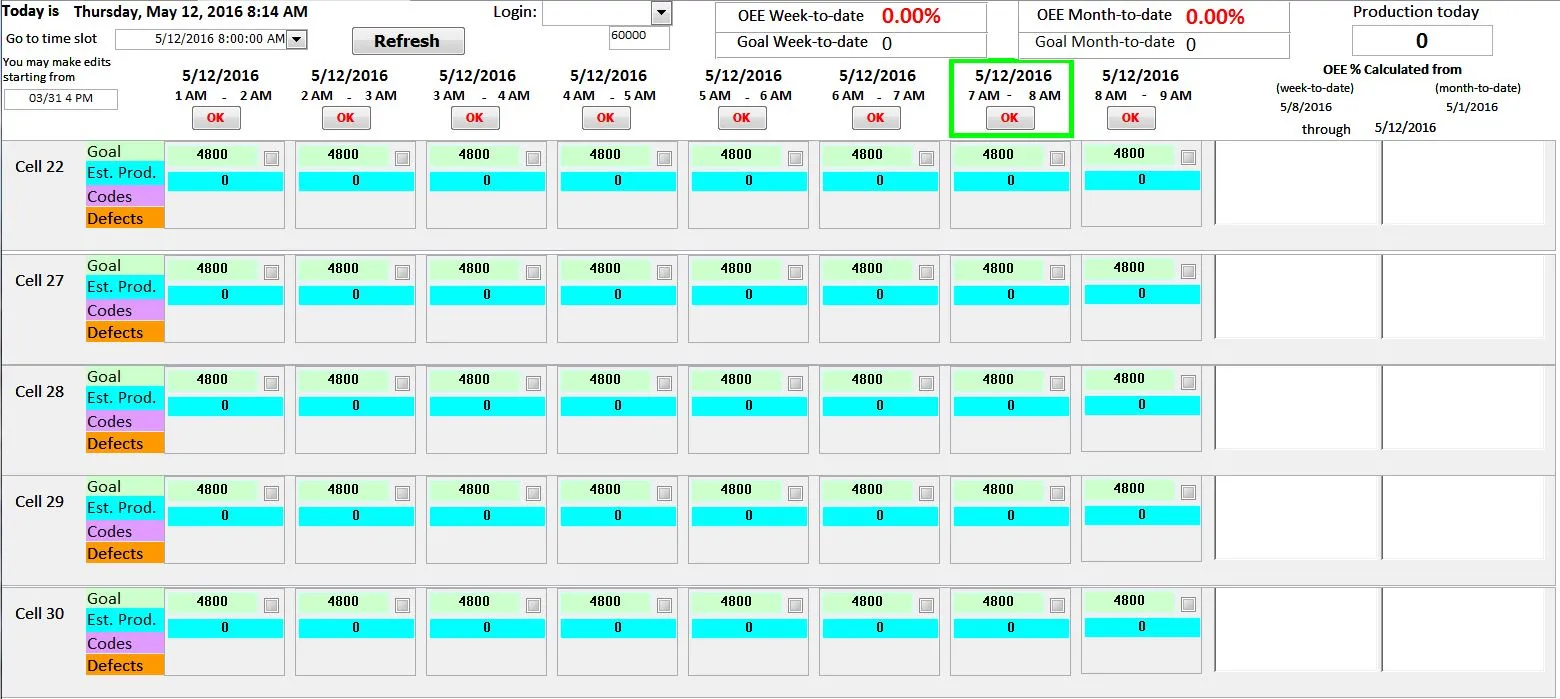Tick Cell 28 checkbox in 3 AM slot
The image size is (1560, 699).
tap(533, 383)
